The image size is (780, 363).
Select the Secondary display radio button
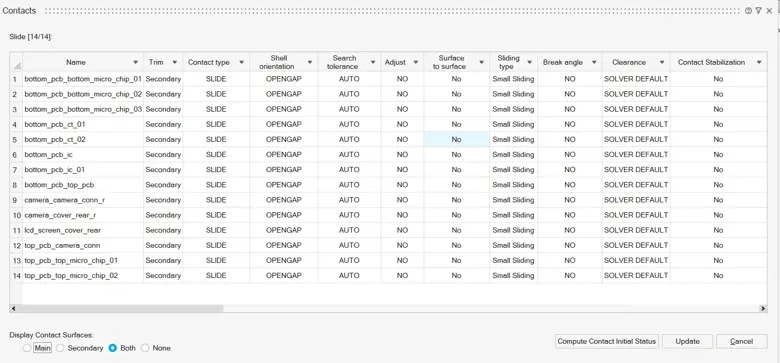coord(60,348)
